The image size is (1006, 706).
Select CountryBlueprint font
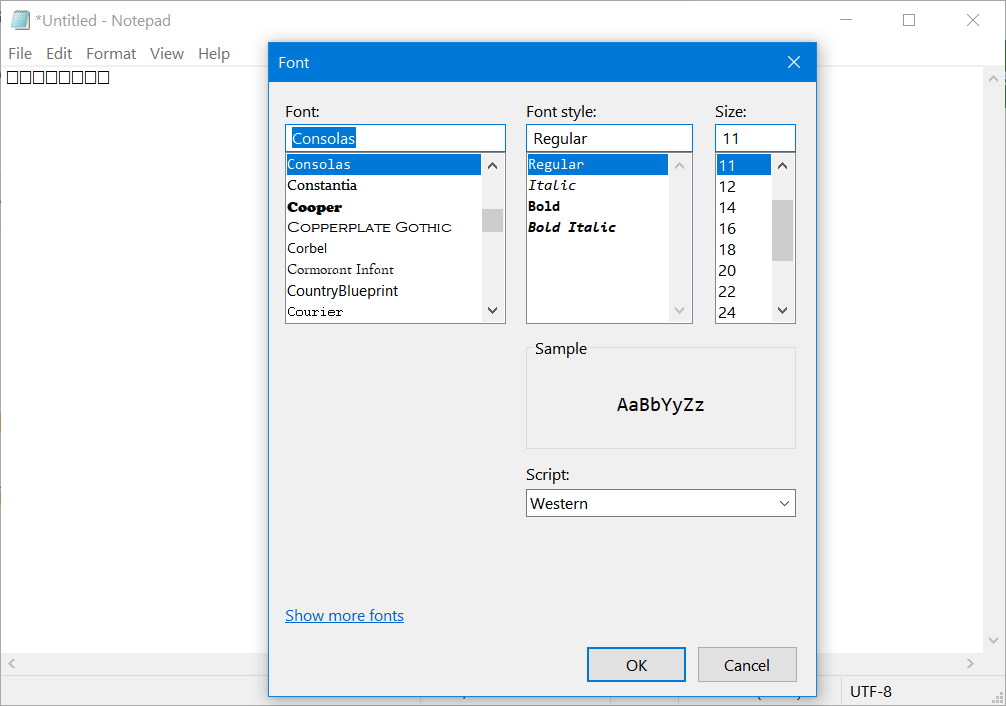click(x=384, y=291)
